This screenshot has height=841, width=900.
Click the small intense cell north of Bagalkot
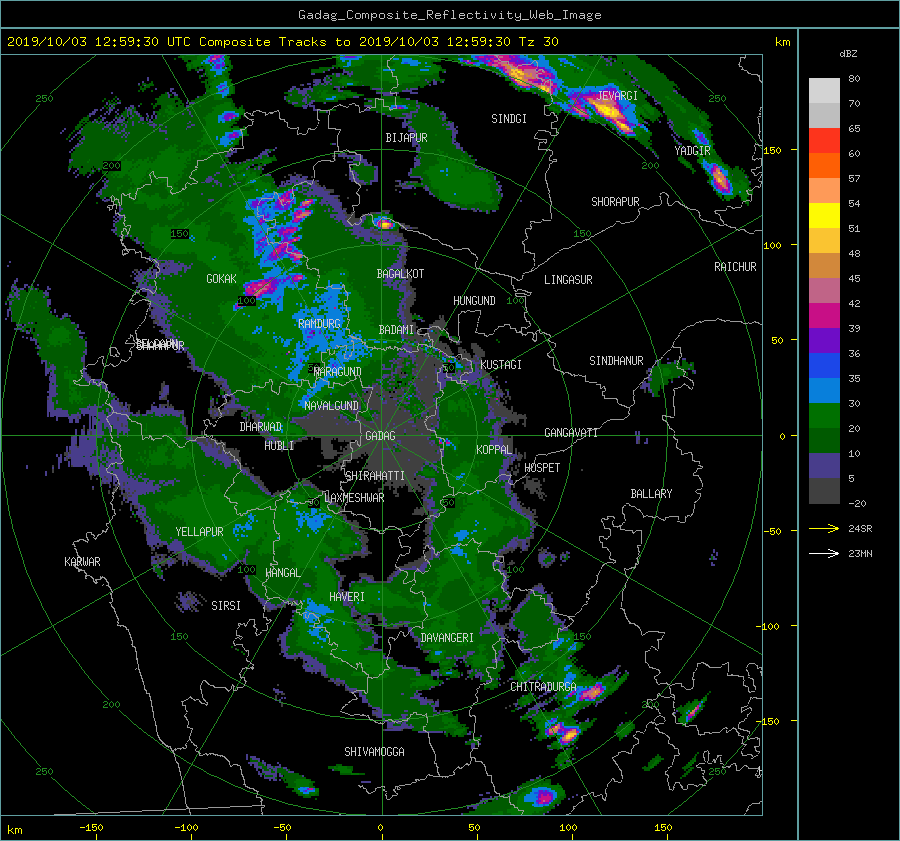(385, 223)
